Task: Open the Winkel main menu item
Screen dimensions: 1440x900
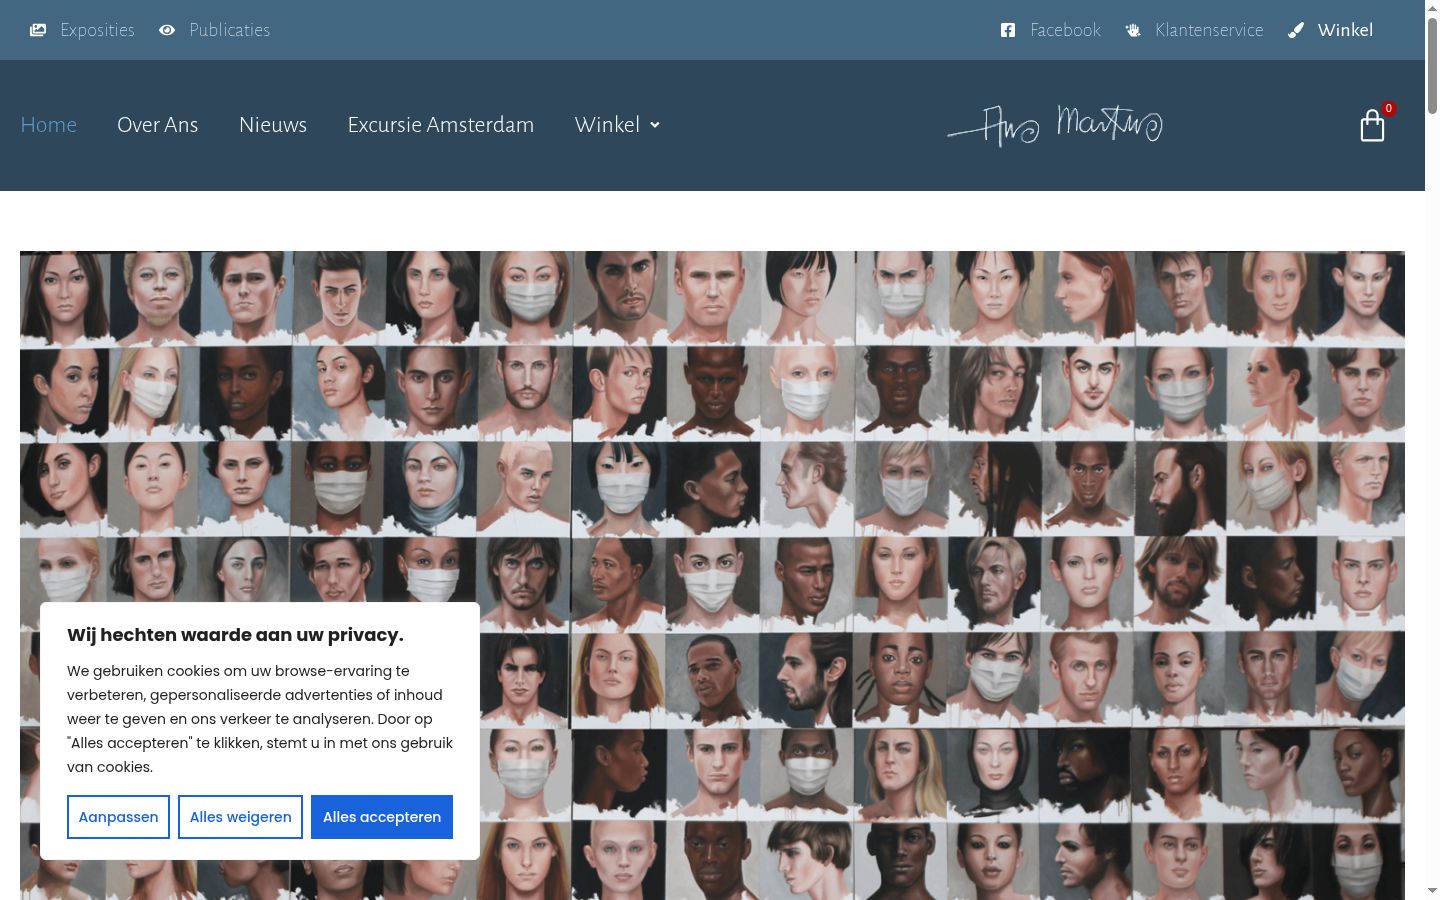Action: (607, 125)
